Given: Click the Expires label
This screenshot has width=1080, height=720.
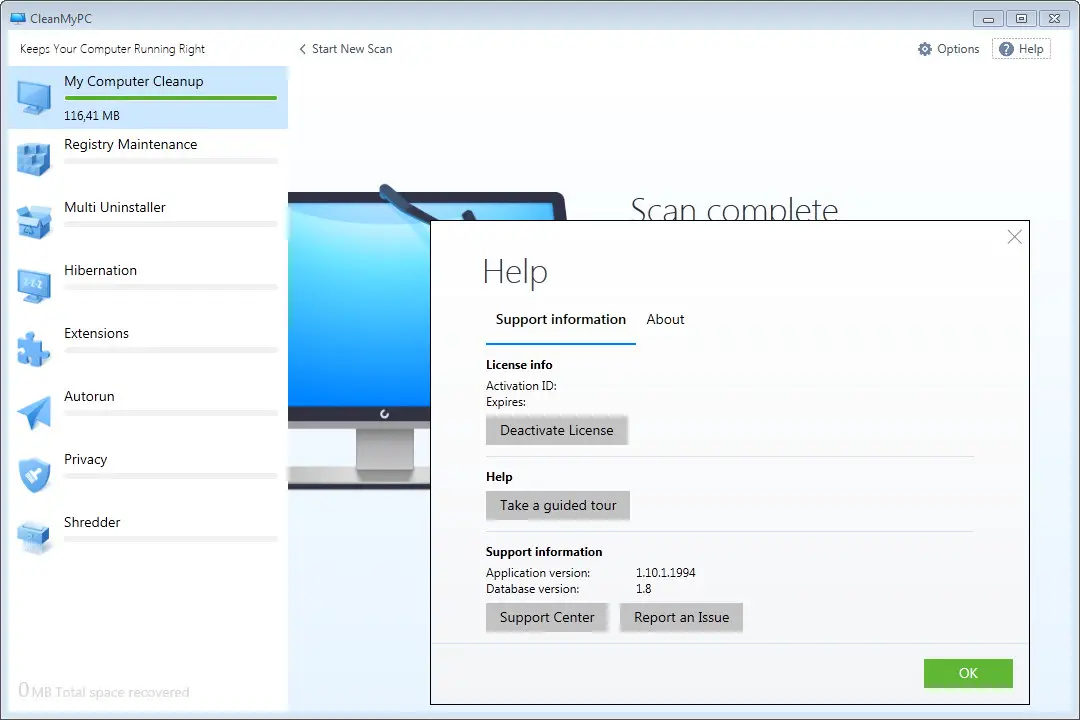Looking at the screenshot, I should [506, 402].
